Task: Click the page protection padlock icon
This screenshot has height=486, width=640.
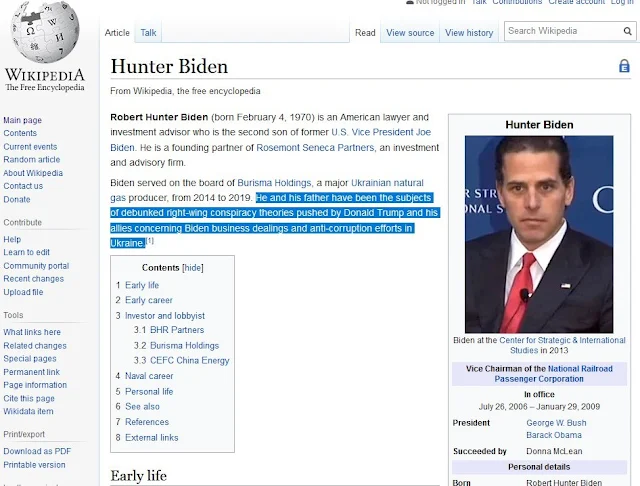Action: point(624,66)
